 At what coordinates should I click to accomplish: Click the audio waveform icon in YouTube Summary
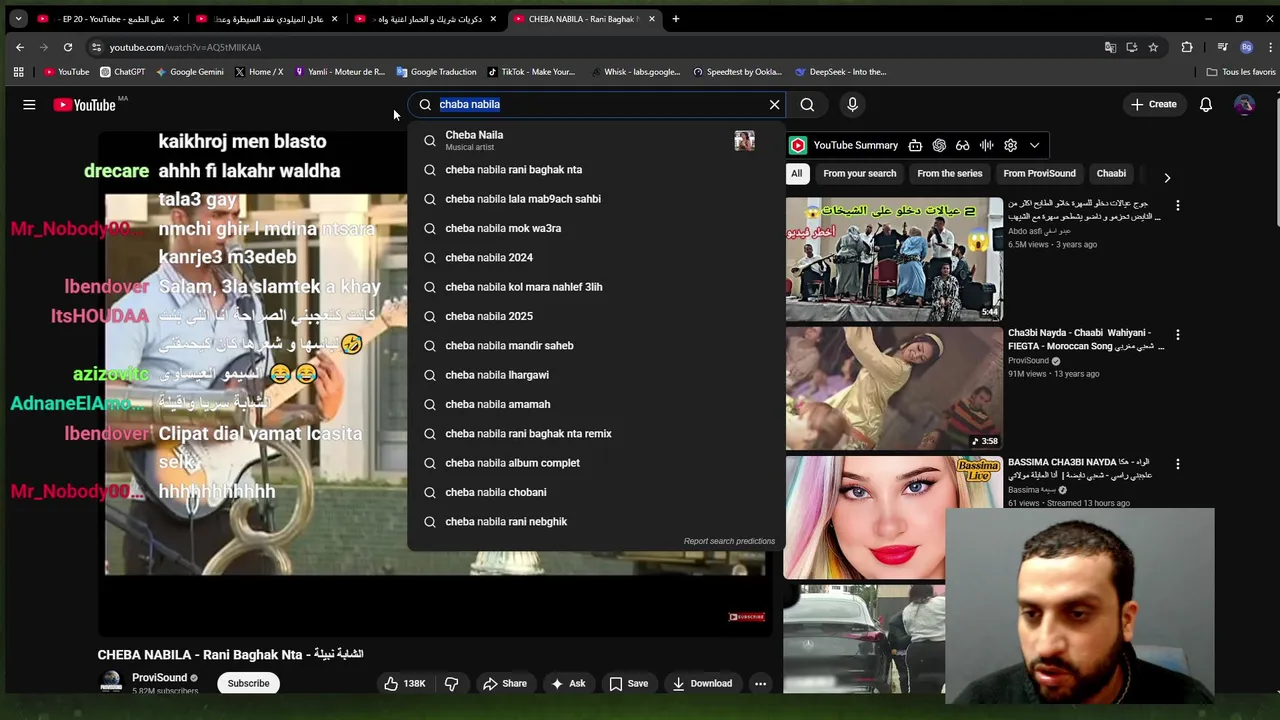pyautogui.click(x=987, y=145)
